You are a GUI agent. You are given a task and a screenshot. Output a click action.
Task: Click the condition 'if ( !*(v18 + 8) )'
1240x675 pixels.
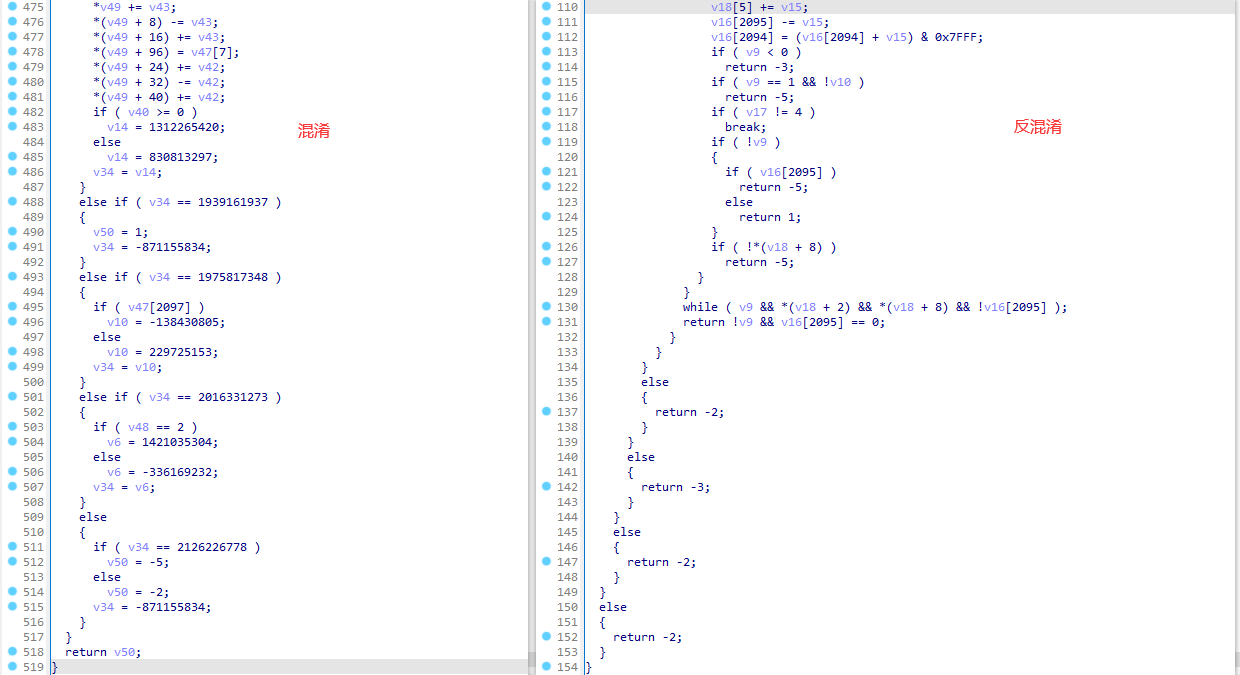[x=774, y=247]
